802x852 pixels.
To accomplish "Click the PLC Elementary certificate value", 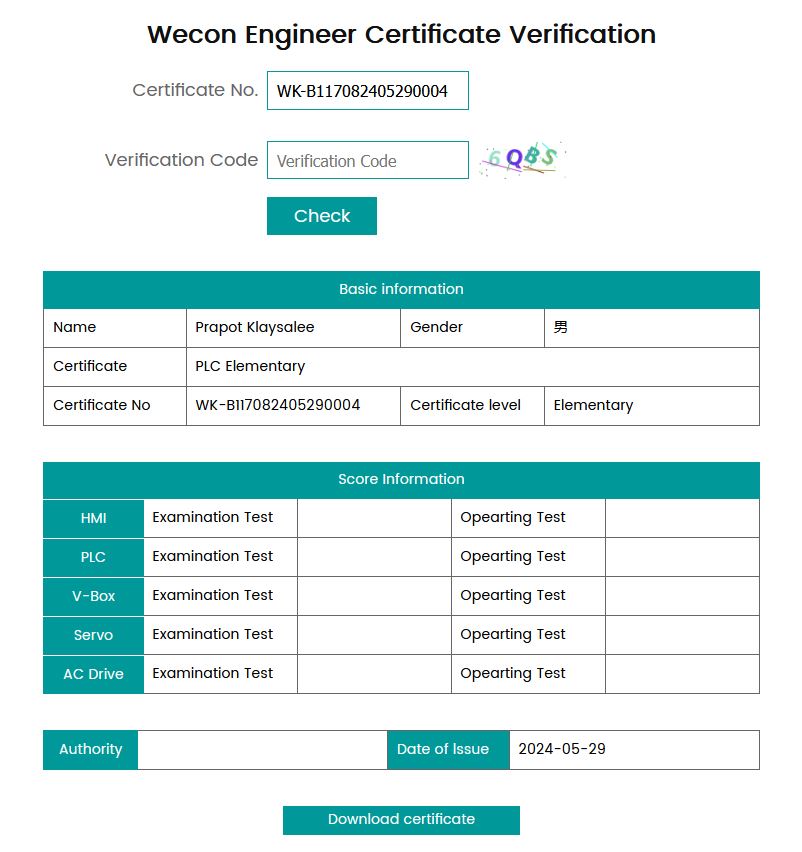I will pos(250,366).
